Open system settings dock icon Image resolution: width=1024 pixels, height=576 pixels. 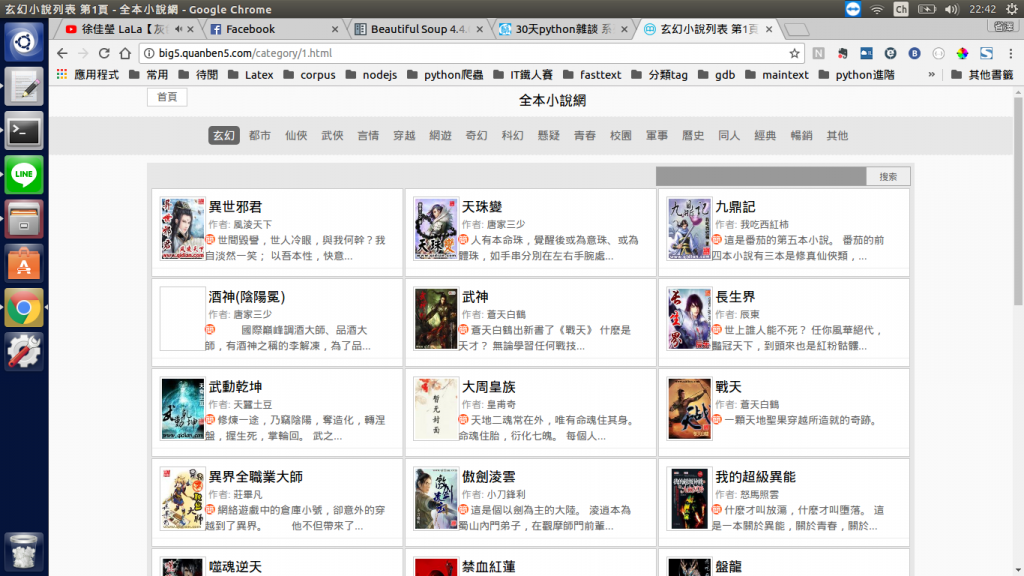(x=24, y=352)
